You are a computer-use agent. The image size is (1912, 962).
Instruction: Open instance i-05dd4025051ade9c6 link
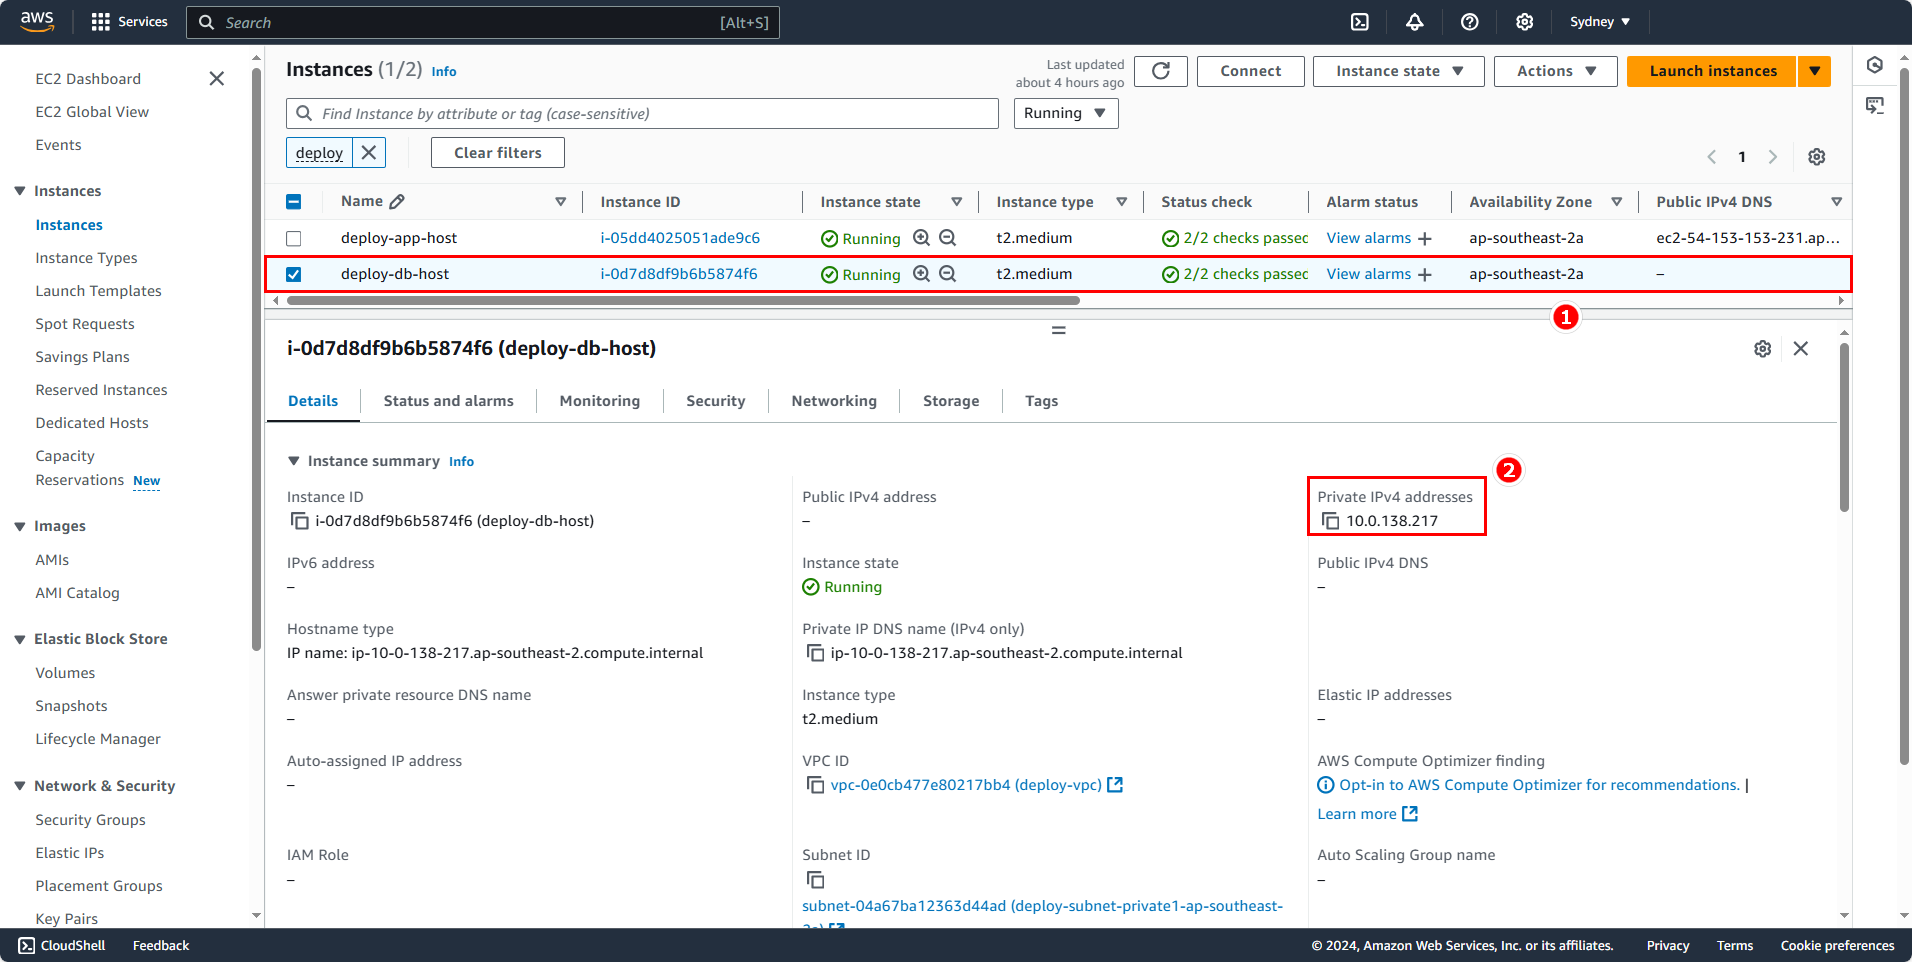coord(680,238)
